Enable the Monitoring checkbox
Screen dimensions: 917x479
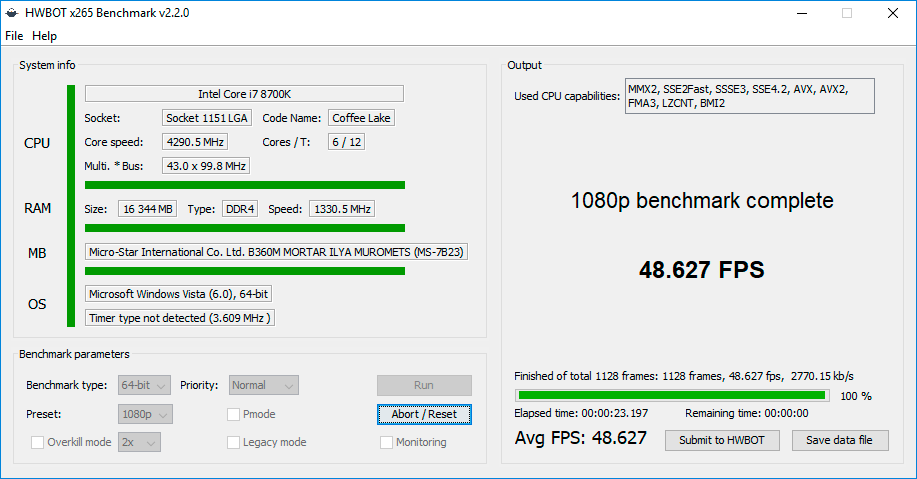387,442
